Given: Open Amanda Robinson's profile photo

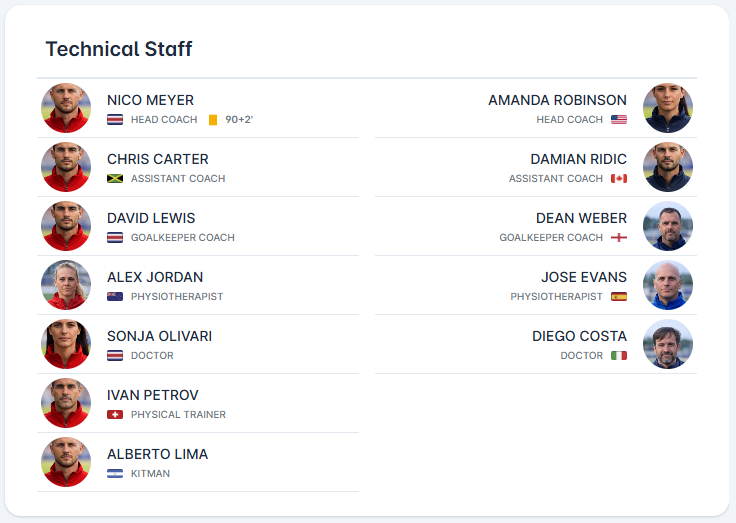Looking at the screenshot, I should click(x=668, y=108).
